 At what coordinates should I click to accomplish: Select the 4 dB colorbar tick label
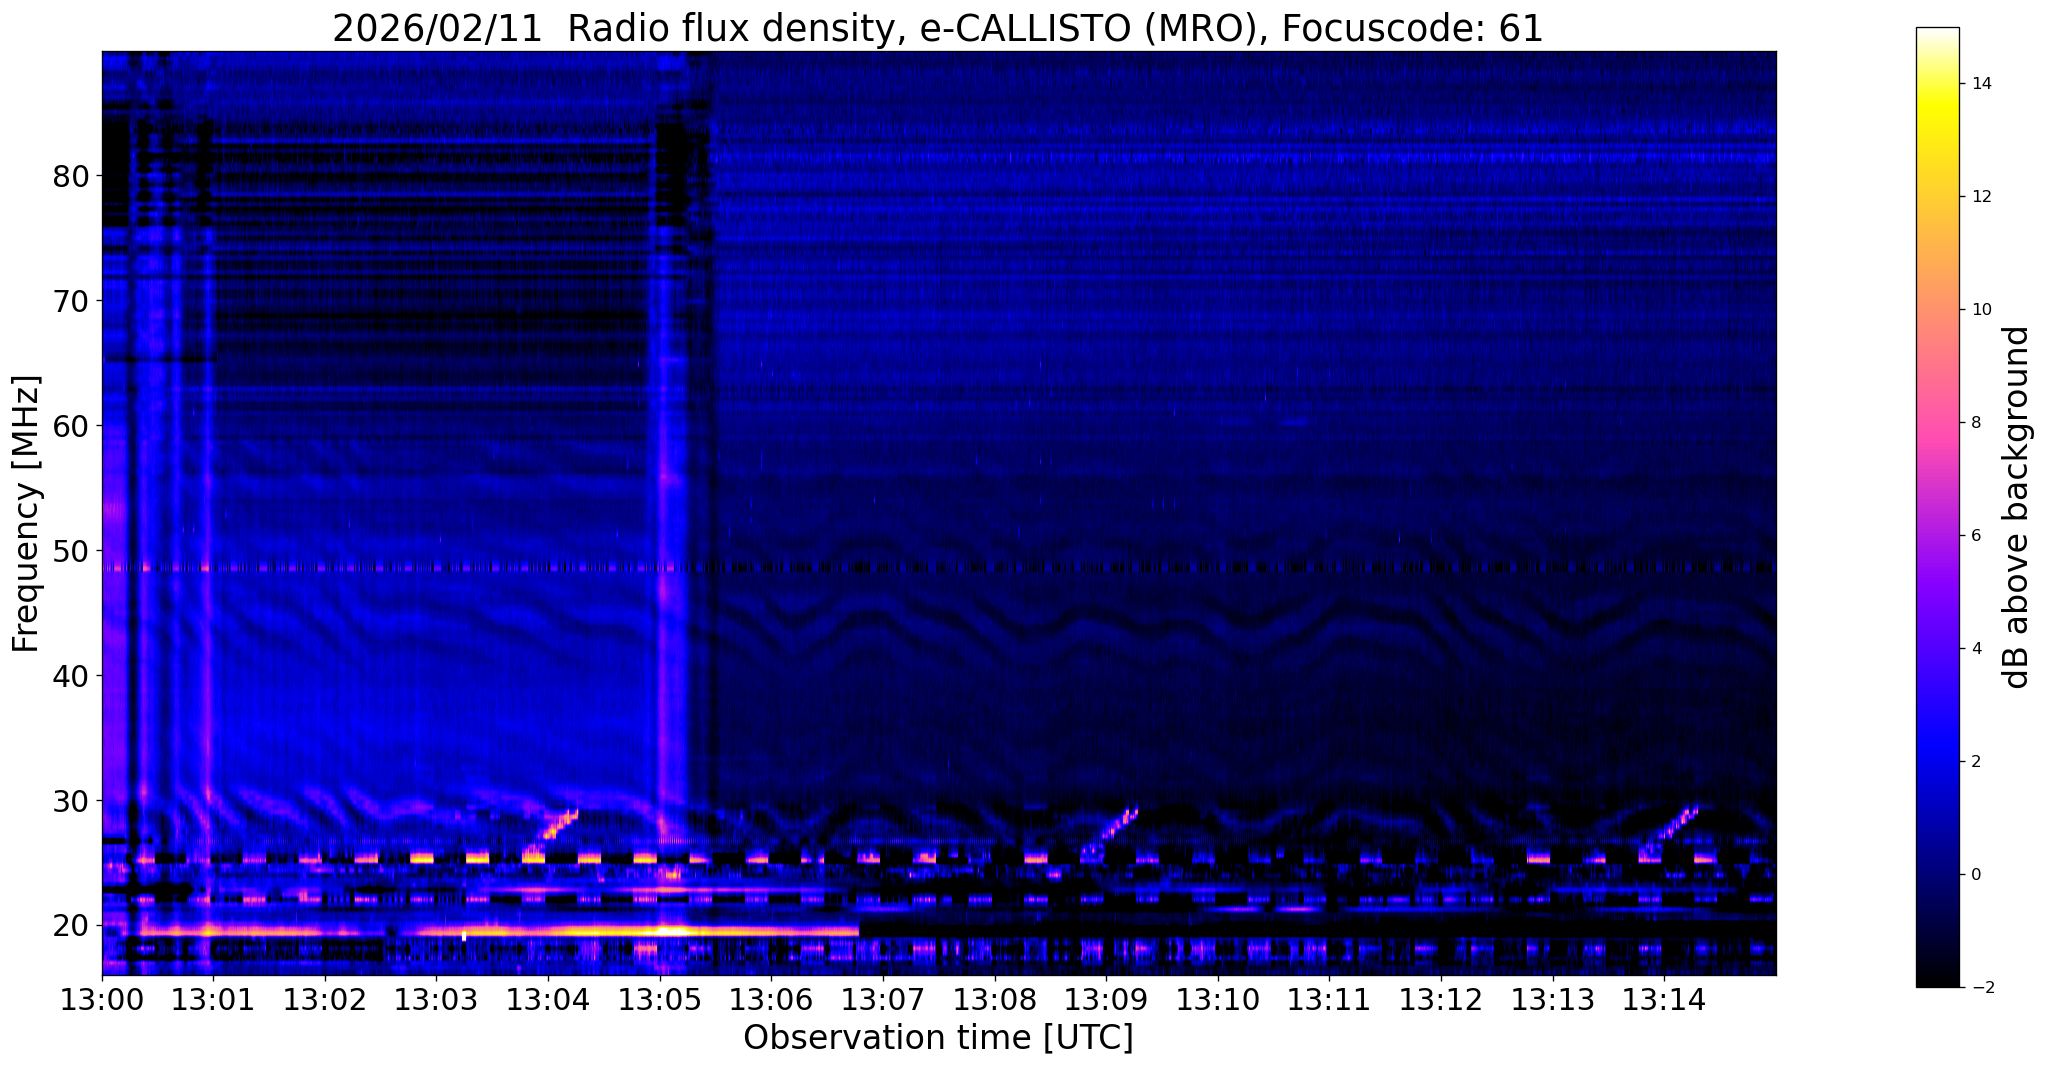click(x=1975, y=649)
